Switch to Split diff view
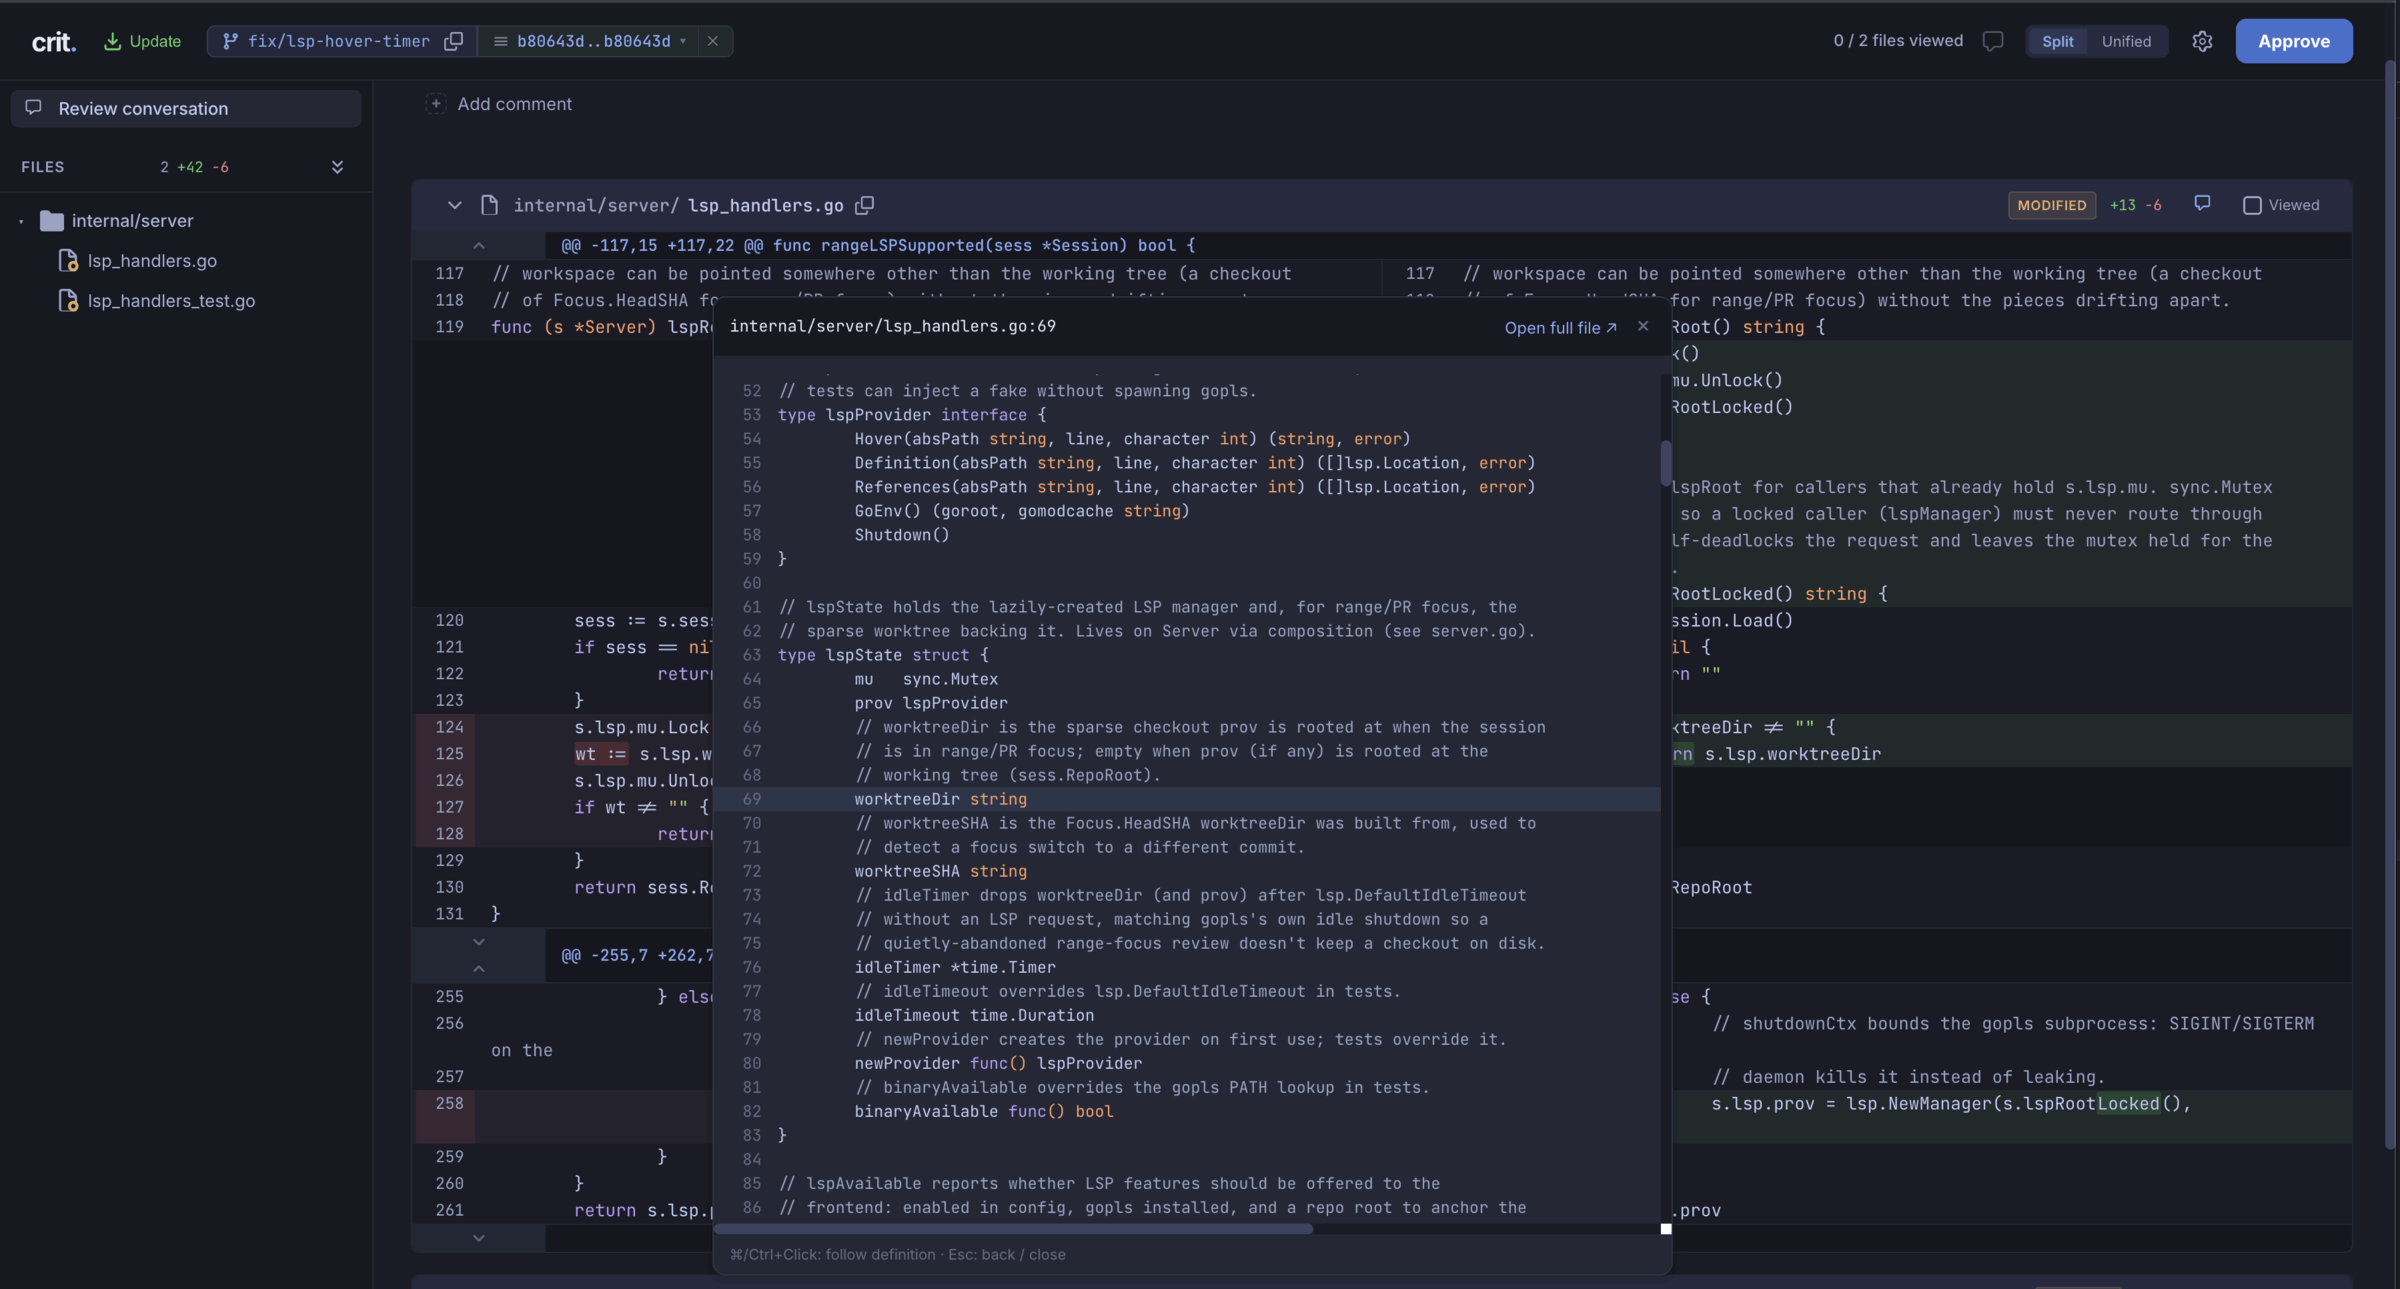Viewport: 2400px width, 1289px height. 2057,41
